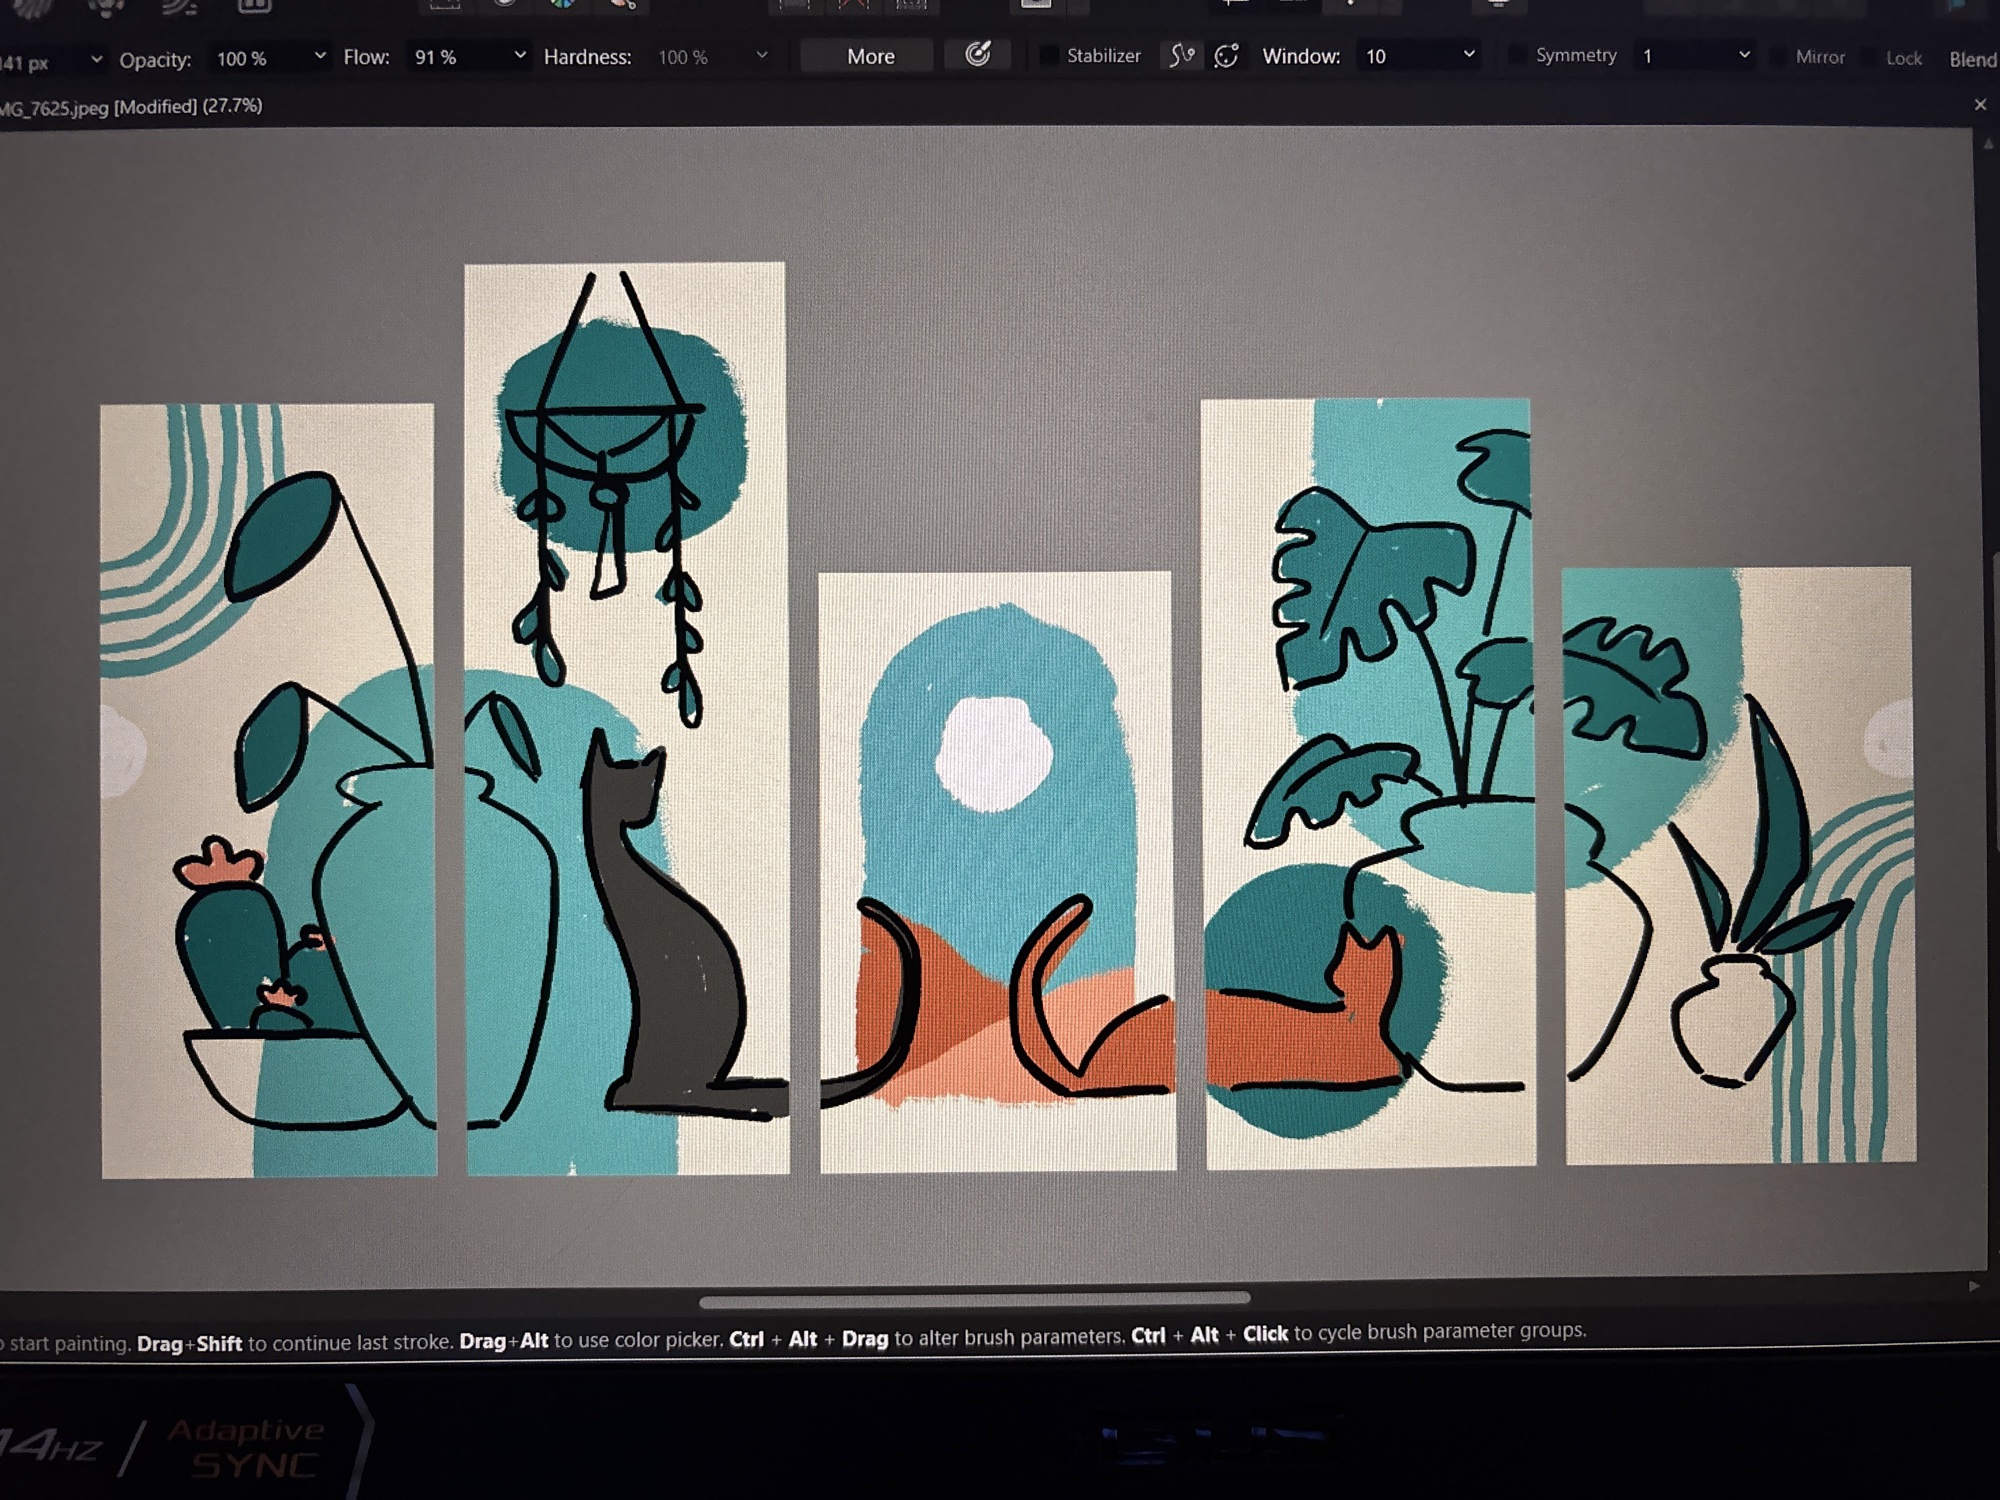This screenshot has height=1500, width=2000.
Task: Close the IMG_7625.jpeg document with X
Action: [x=1979, y=105]
